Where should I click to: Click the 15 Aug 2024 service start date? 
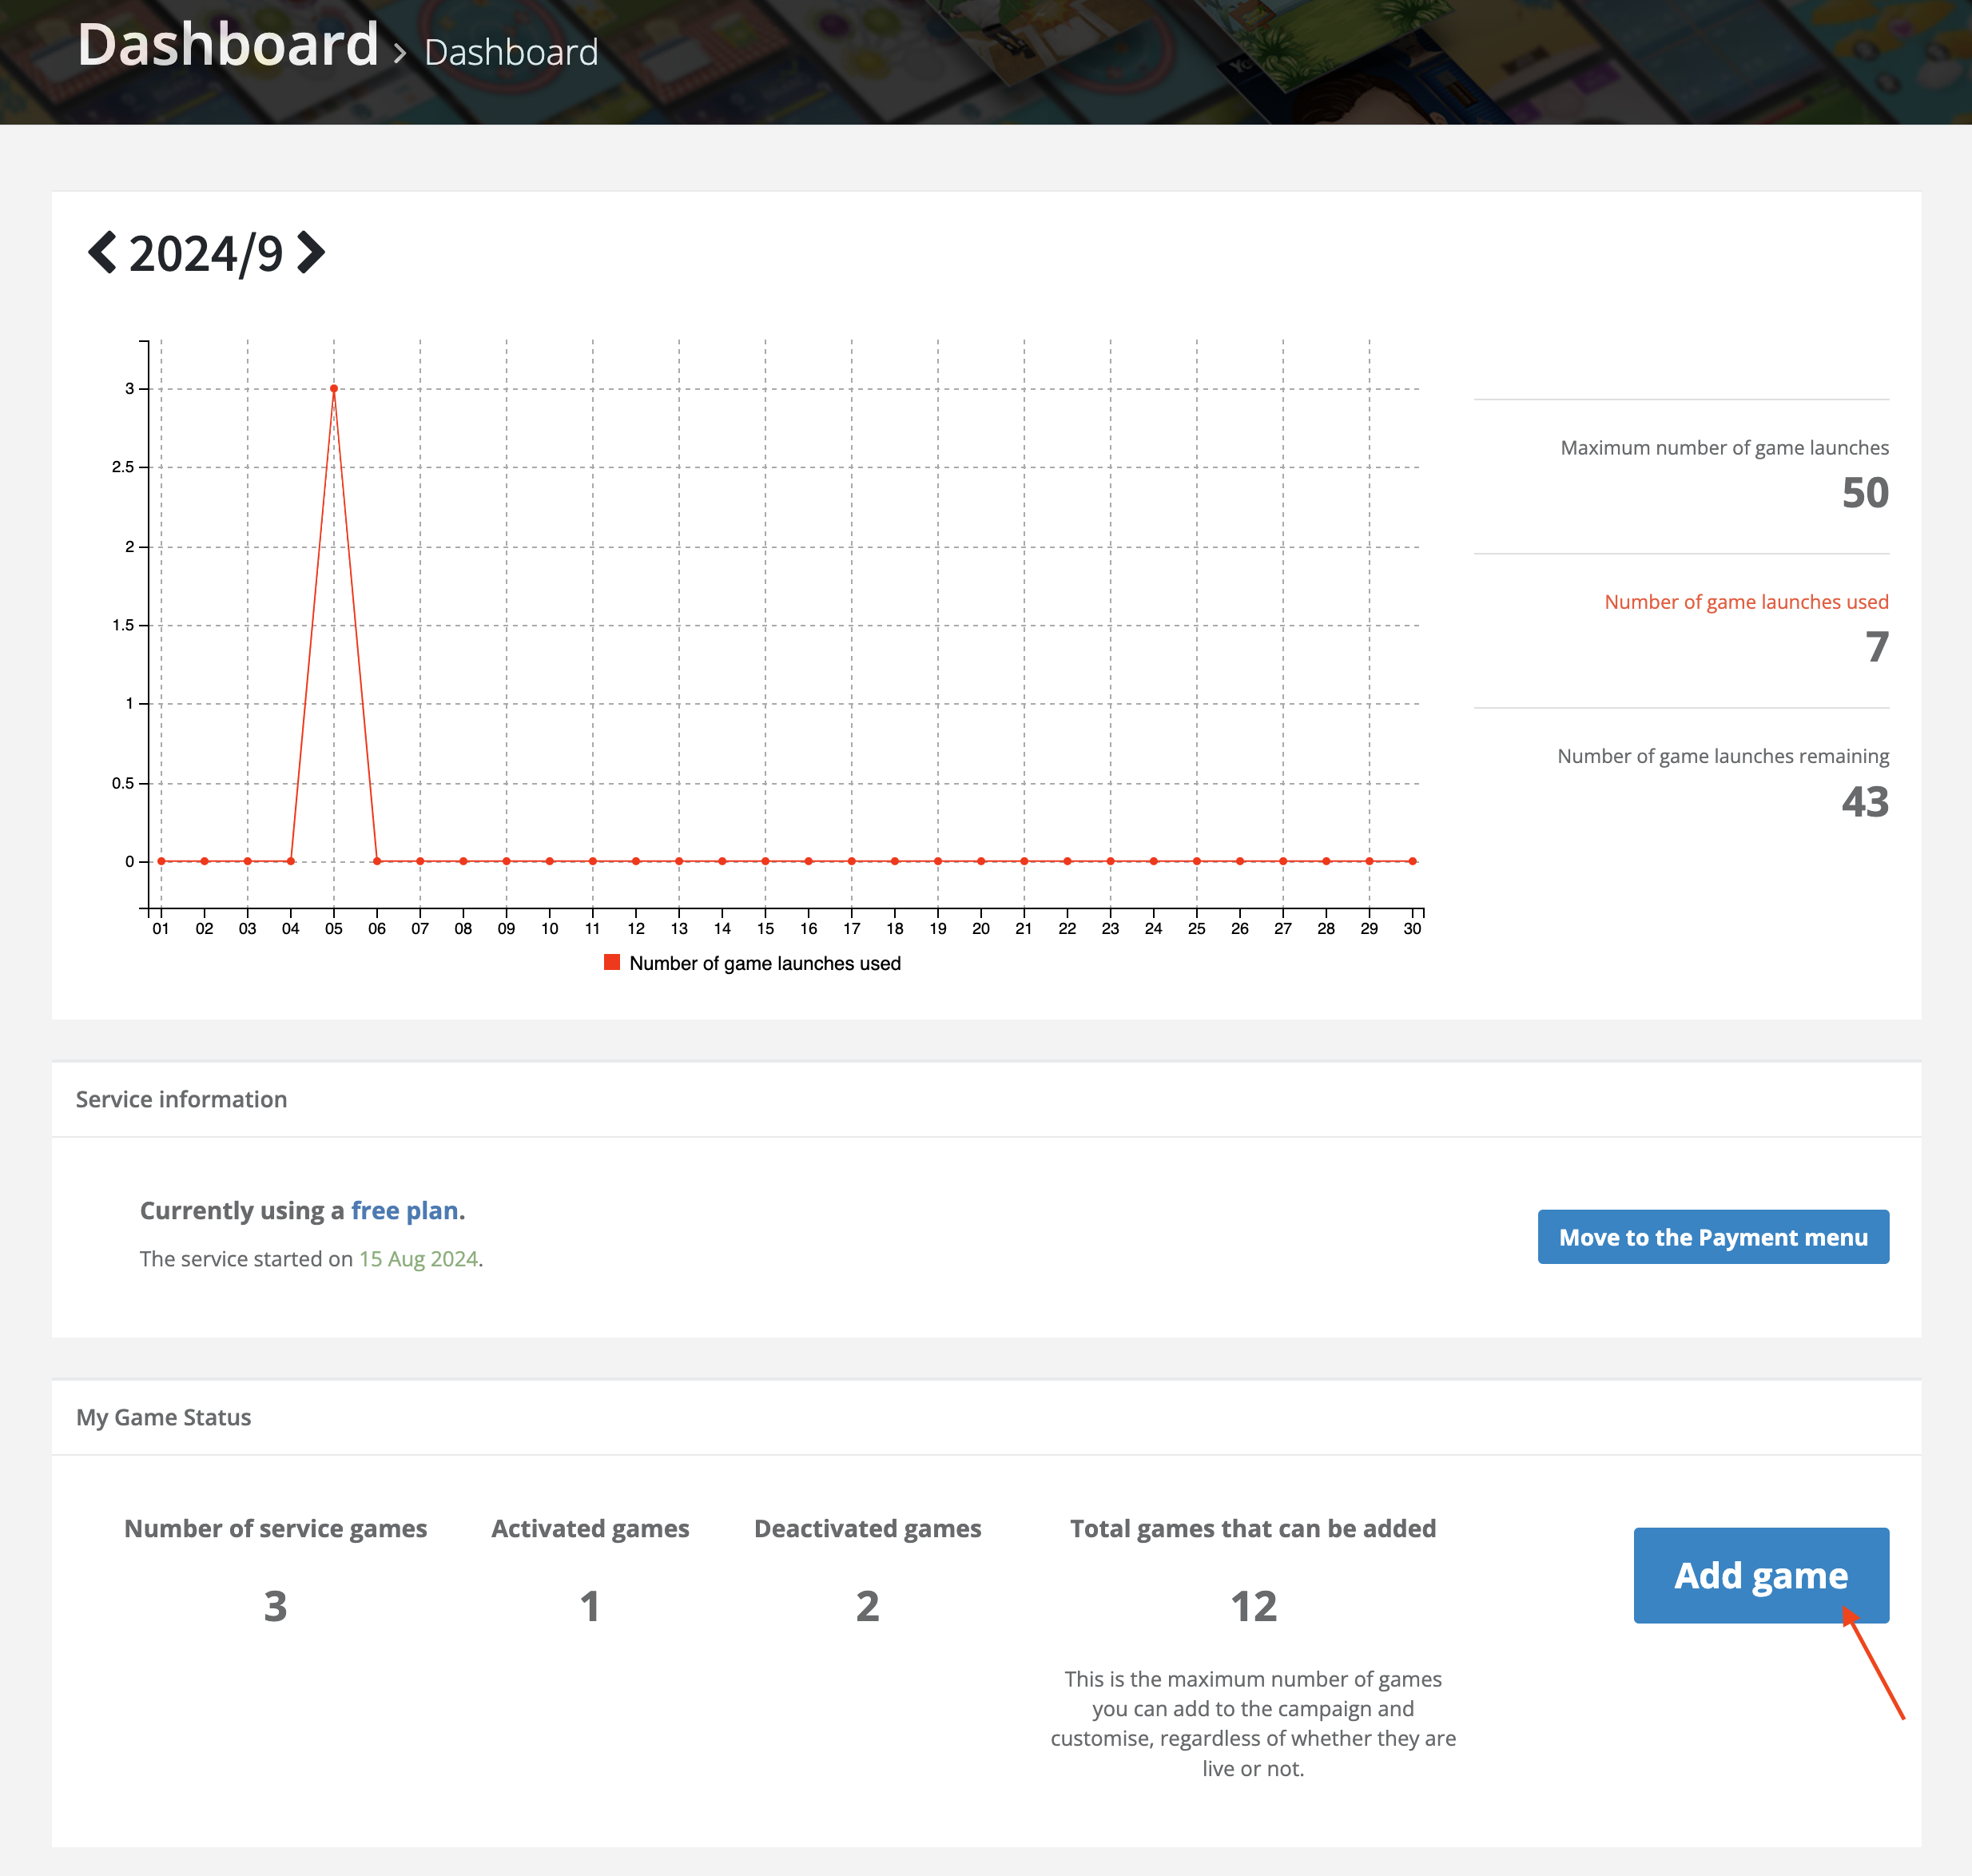418,1259
